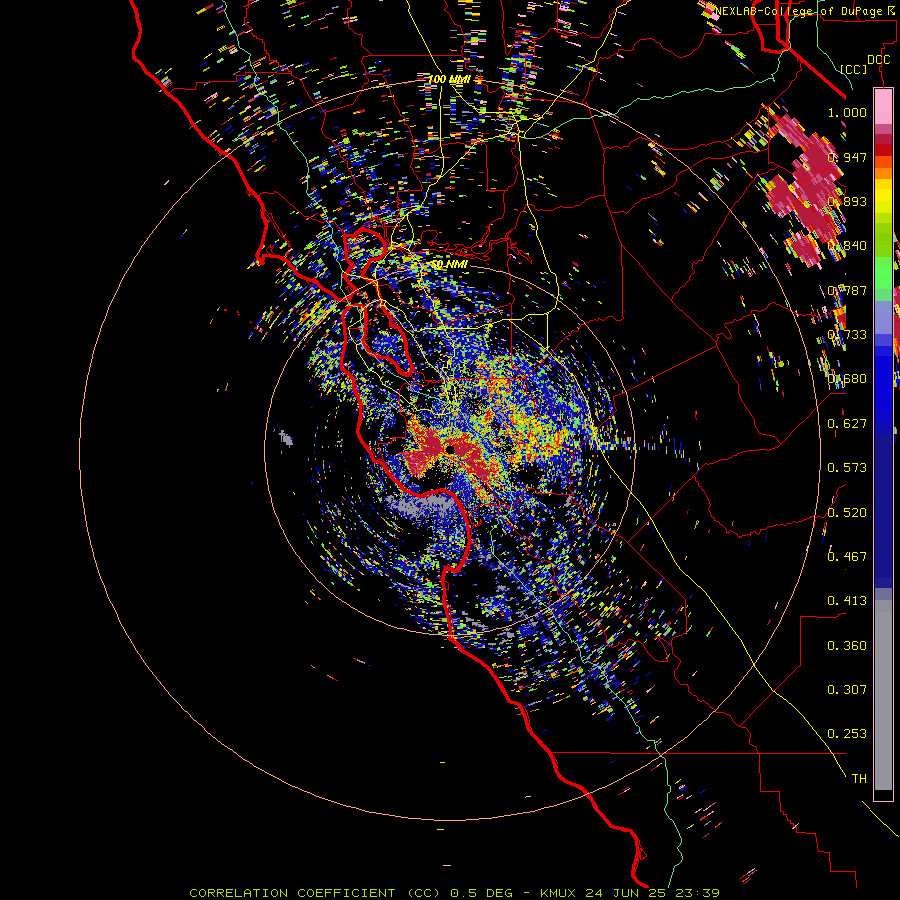The image size is (900, 900).
Task: Select the 0.253 legend value
Action: (x=847, y=734)
